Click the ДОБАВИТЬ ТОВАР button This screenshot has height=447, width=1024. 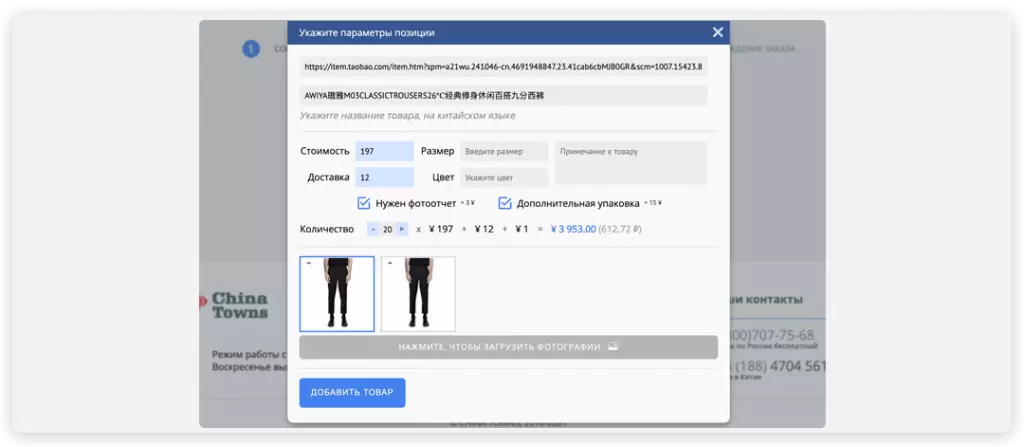352,392
